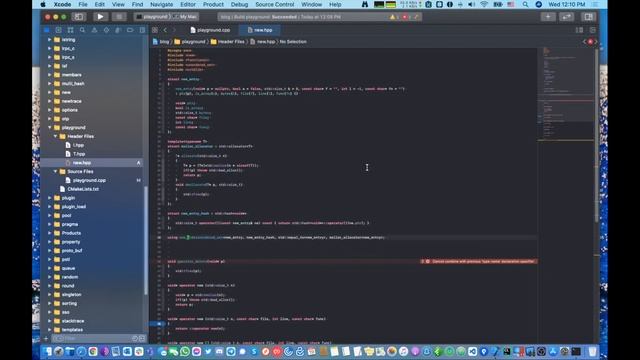Open the Symbol navigator

[70, 30]
